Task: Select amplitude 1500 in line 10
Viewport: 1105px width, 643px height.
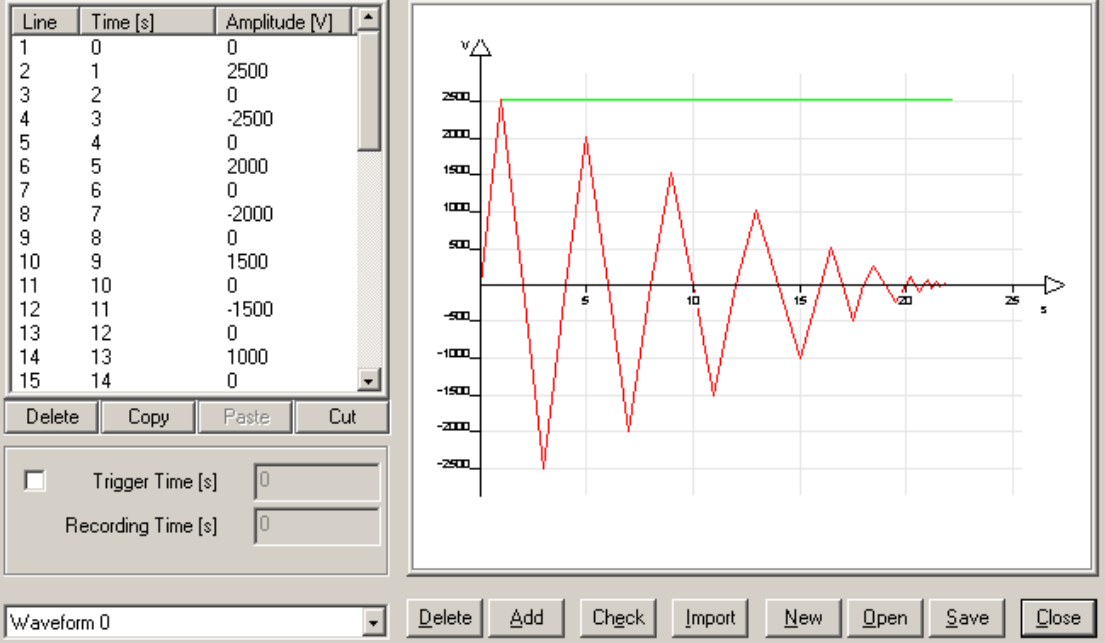Action: (247, 262)
